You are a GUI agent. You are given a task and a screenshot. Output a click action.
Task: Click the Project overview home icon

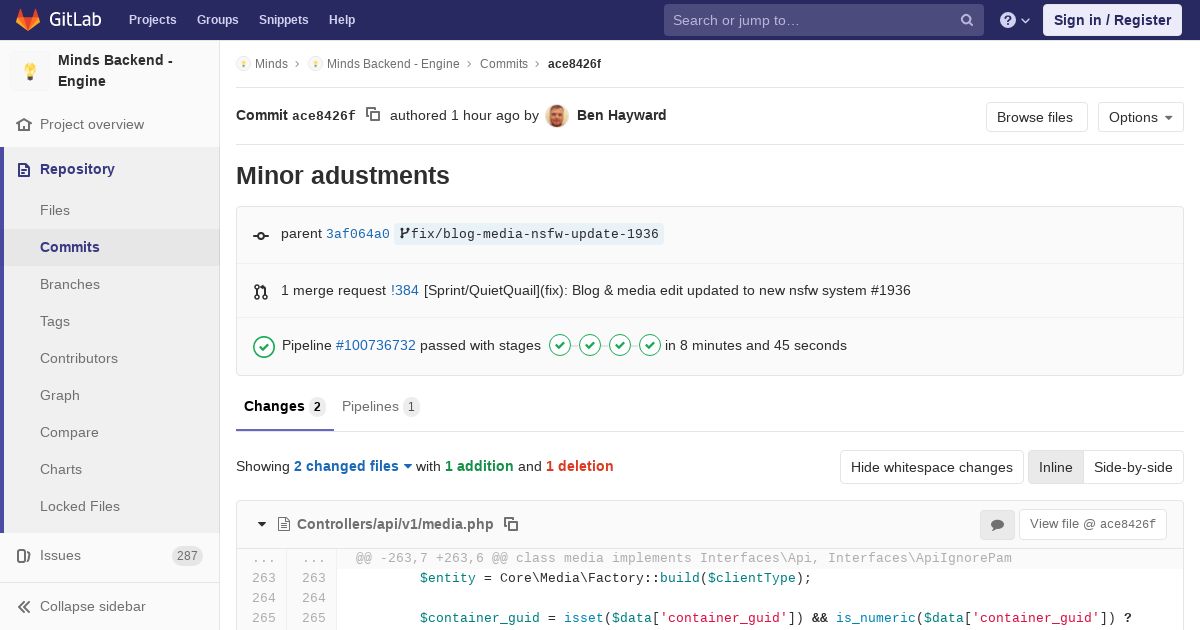[x=24, y=125]
